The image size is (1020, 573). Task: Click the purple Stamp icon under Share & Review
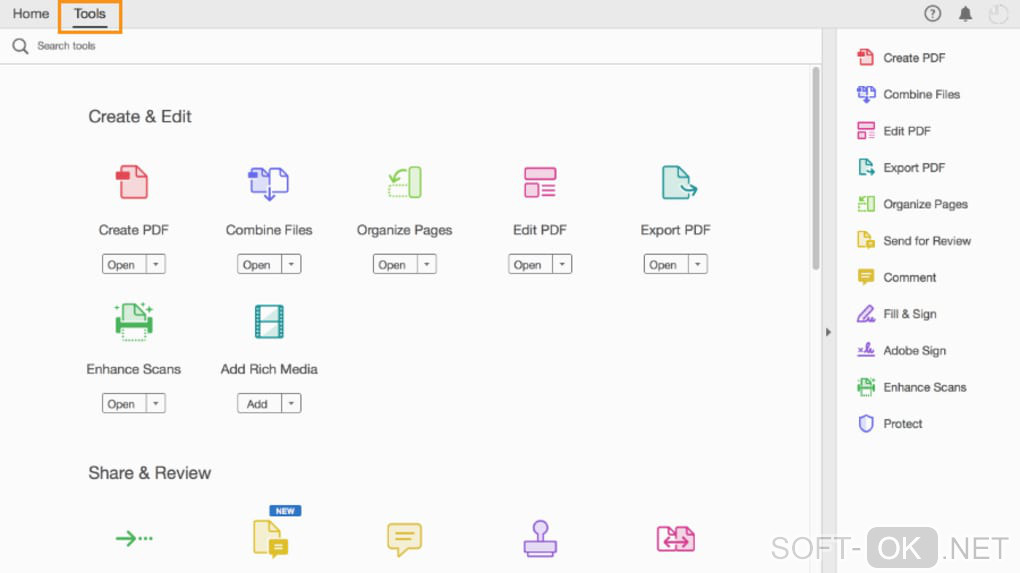(540, 539)
